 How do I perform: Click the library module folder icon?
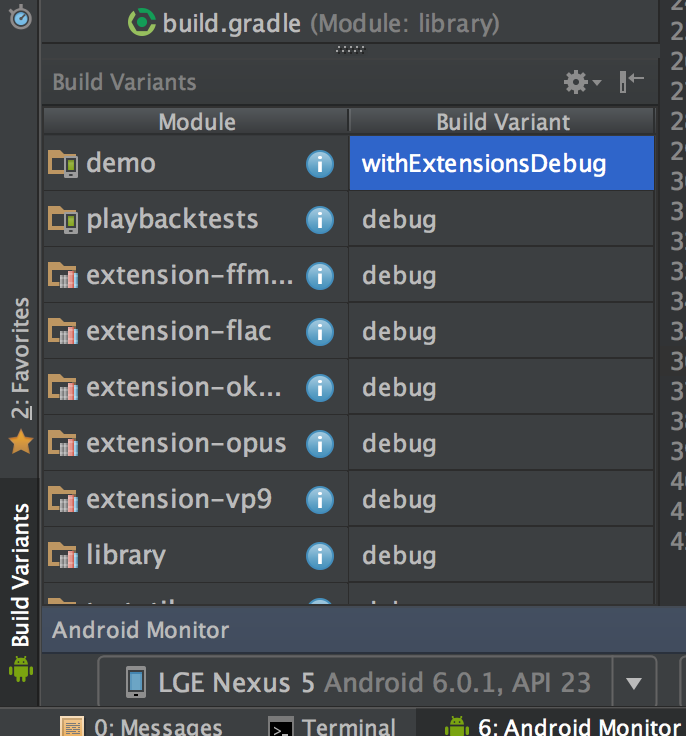click(63, 555)
